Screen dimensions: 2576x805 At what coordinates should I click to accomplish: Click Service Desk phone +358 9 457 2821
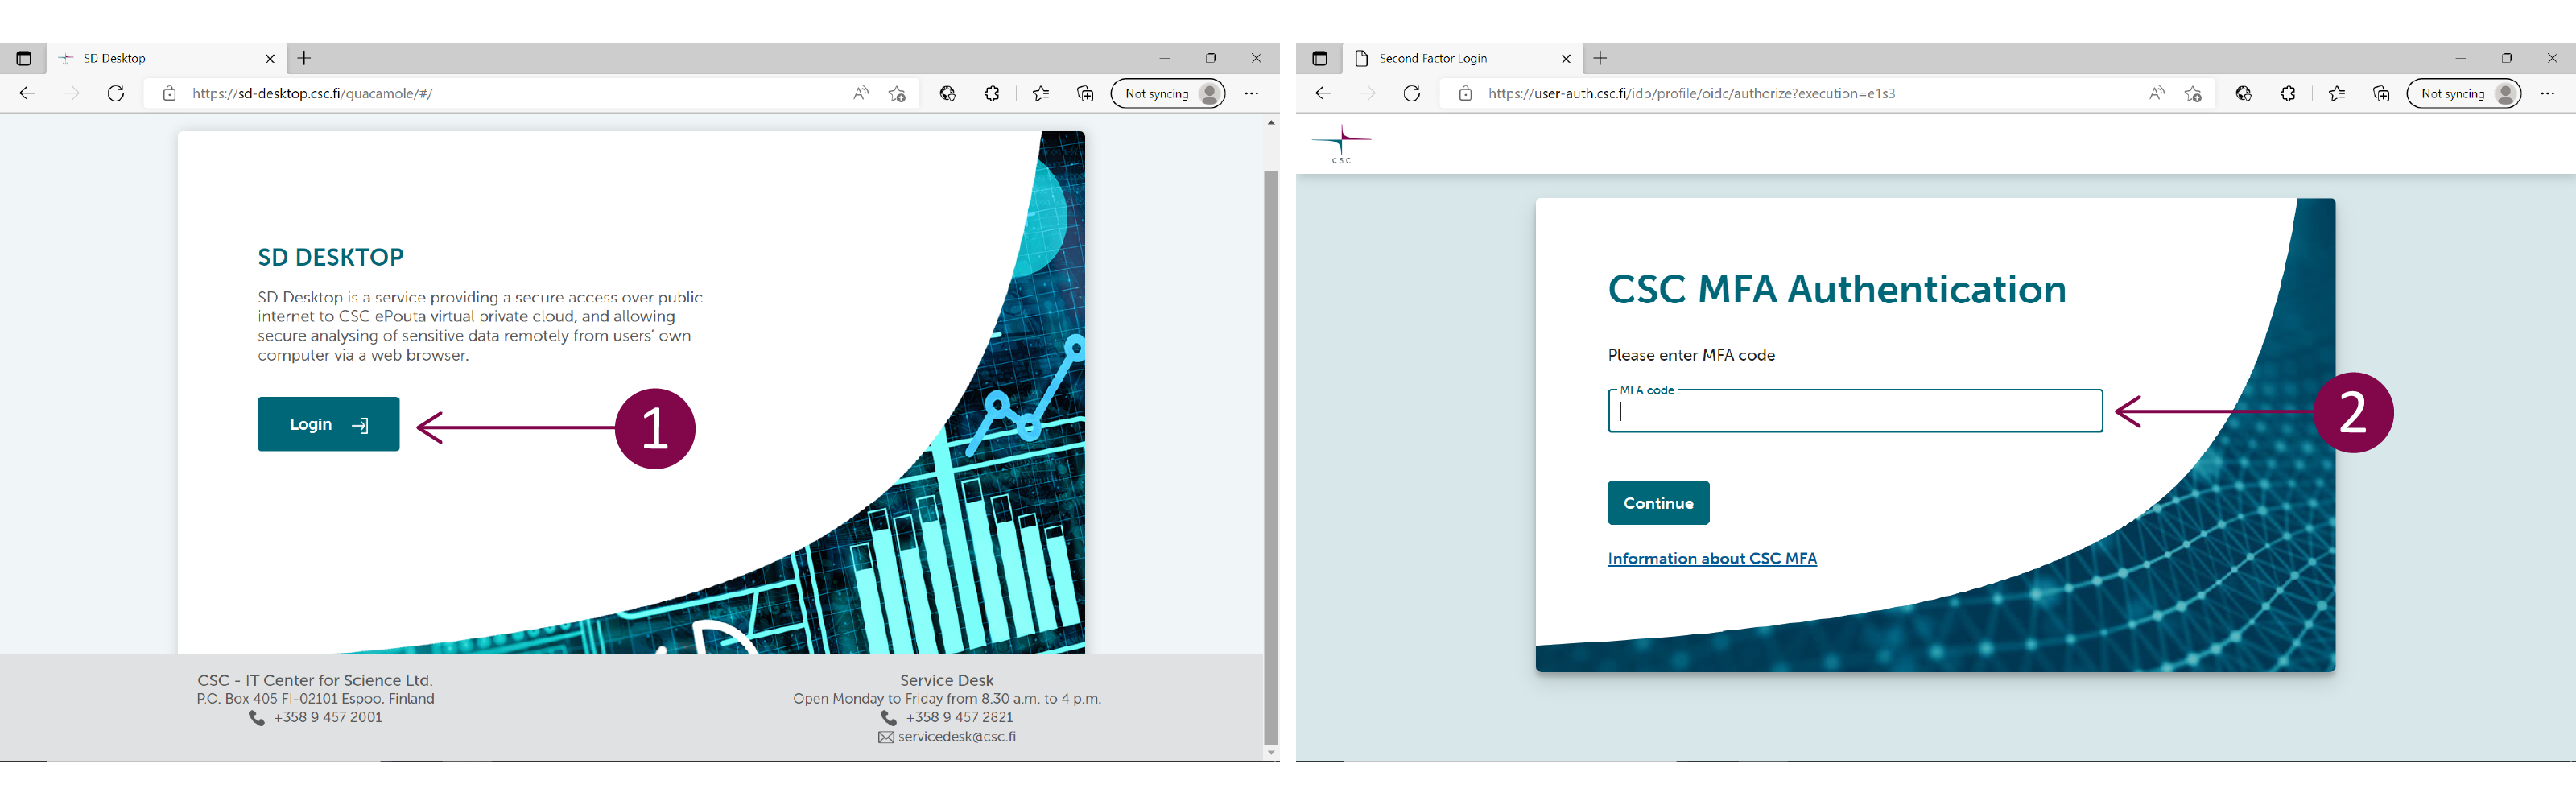(959, 717)
